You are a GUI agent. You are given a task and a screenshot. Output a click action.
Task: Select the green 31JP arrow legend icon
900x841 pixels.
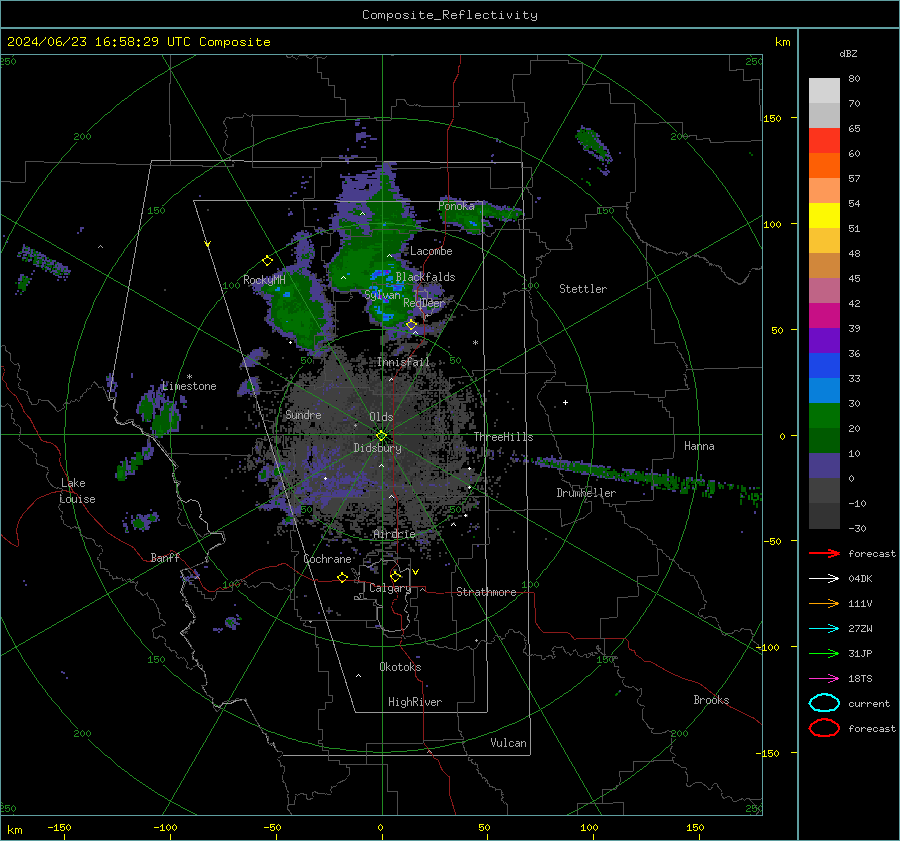pos(824,653)
